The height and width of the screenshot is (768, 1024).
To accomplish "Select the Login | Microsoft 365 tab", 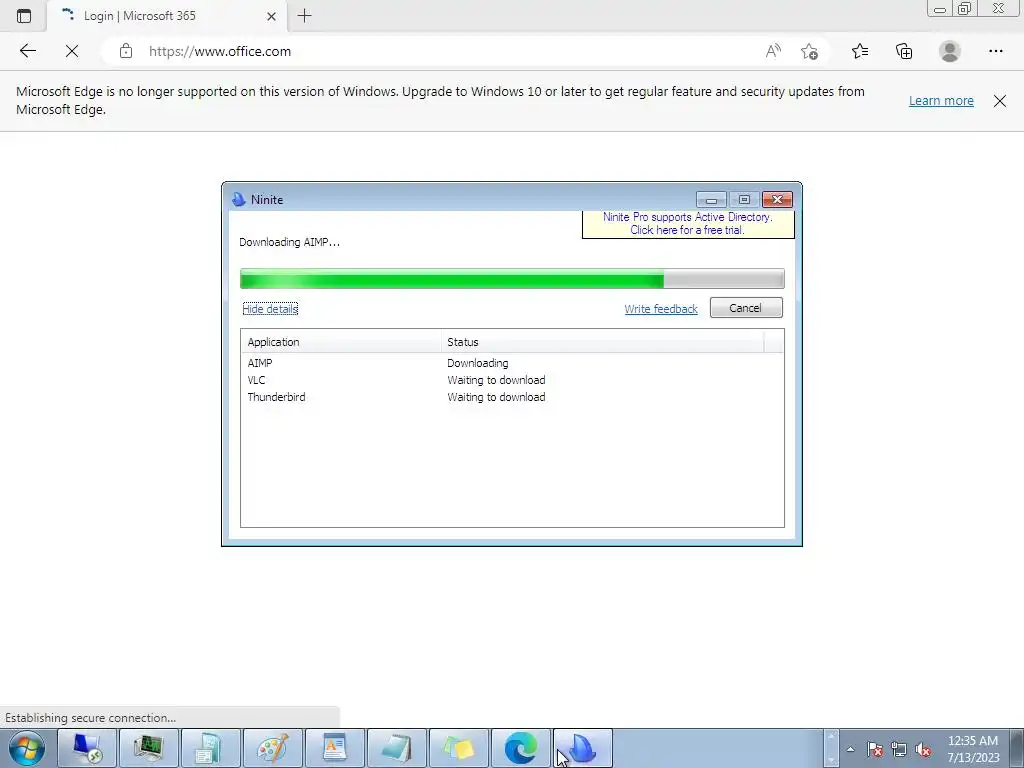I will pyautogui.click(x=167, y=16).
